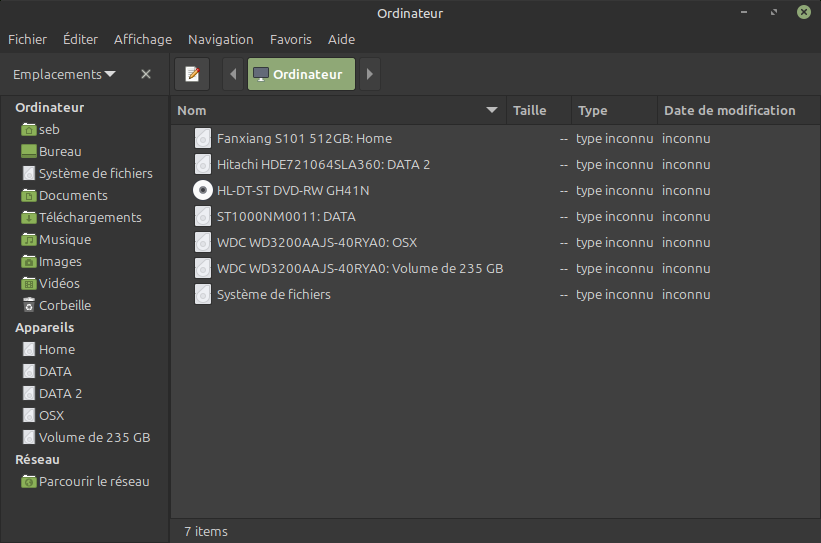This screenshot has width=821, height=543.
Task: Close the sidebar with the X button
Action: [x=146, y=74]
